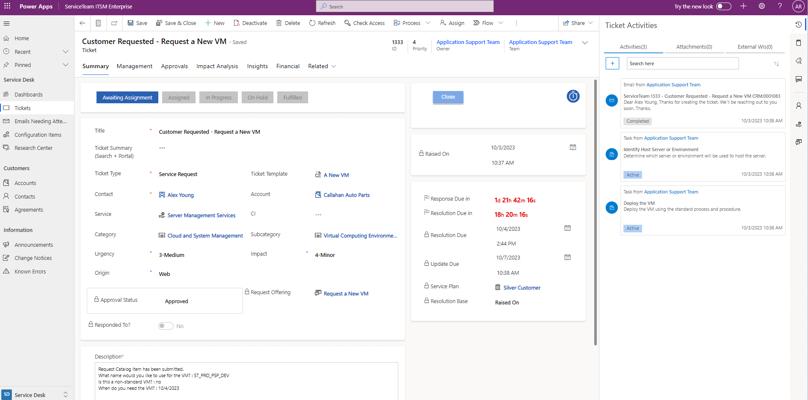Expand the Flow dropdown arrow

[x=500, y=23]
